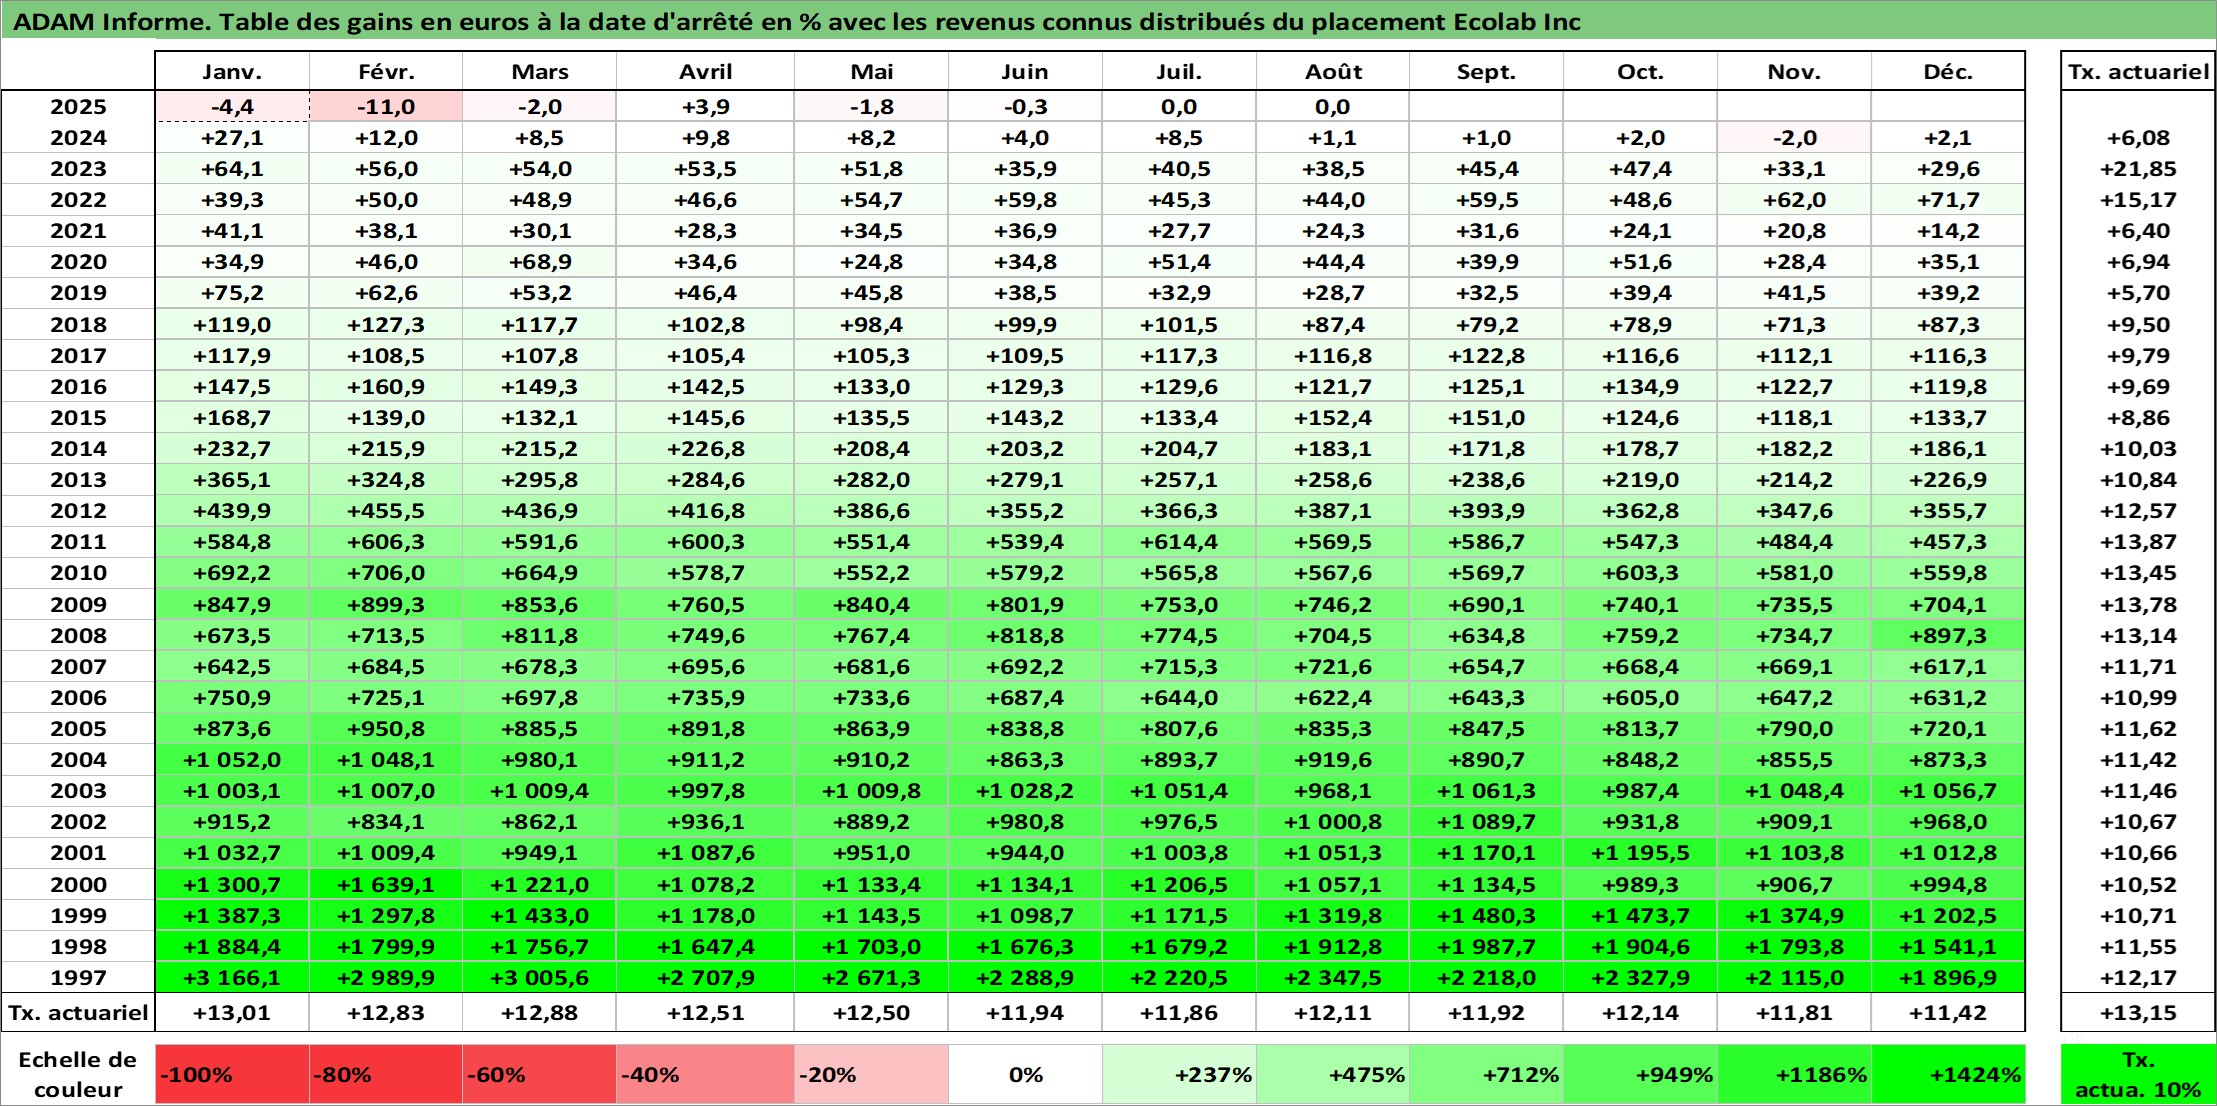
Task: Select the +13,15 overall actuarial rate
Action: [x=2138, y=1012]
